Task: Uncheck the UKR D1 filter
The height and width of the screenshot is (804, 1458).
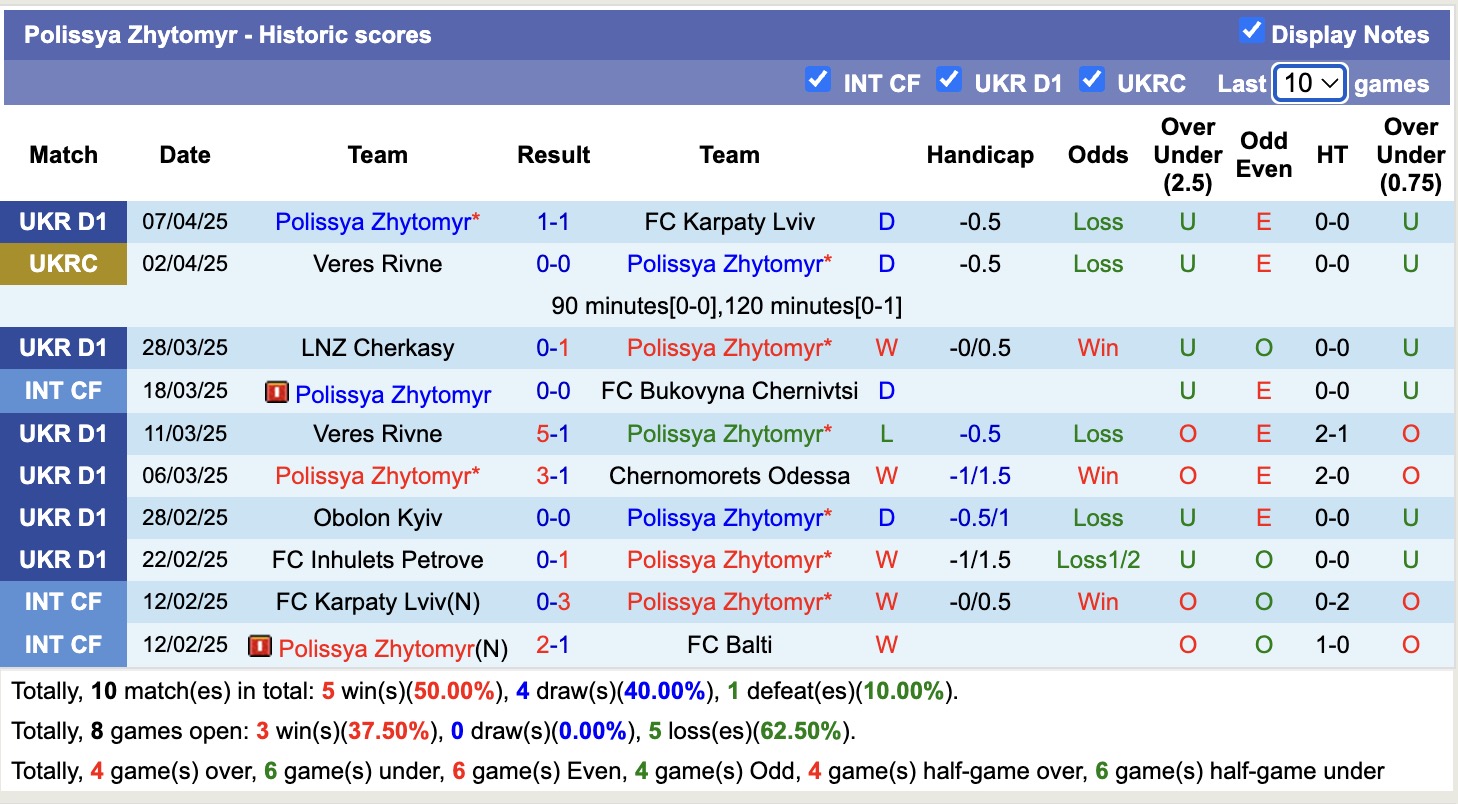Action: 949,78
